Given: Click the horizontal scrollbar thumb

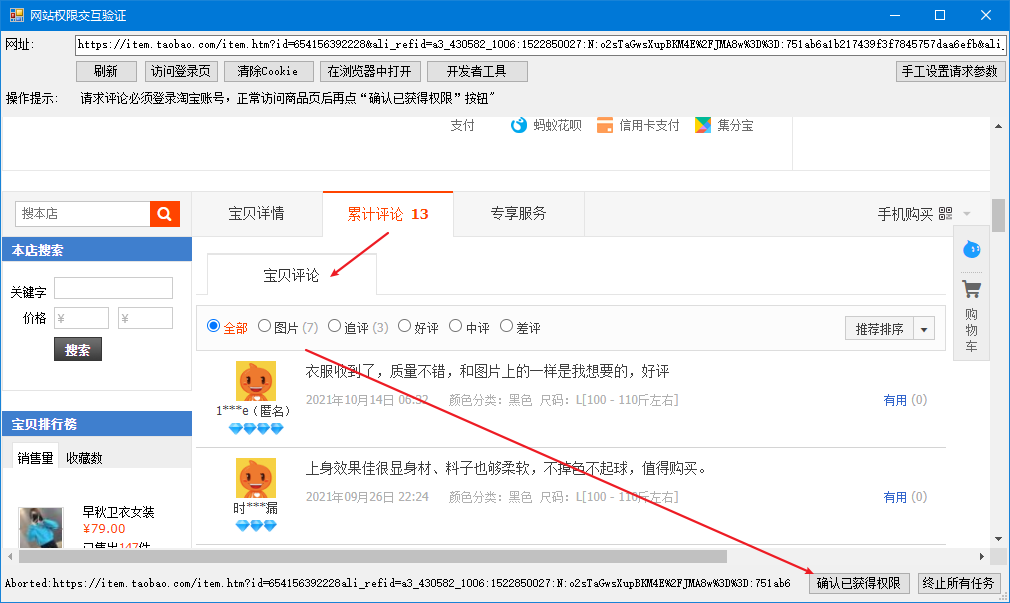Looking at the screenshot, I should (x=373, y=556).
